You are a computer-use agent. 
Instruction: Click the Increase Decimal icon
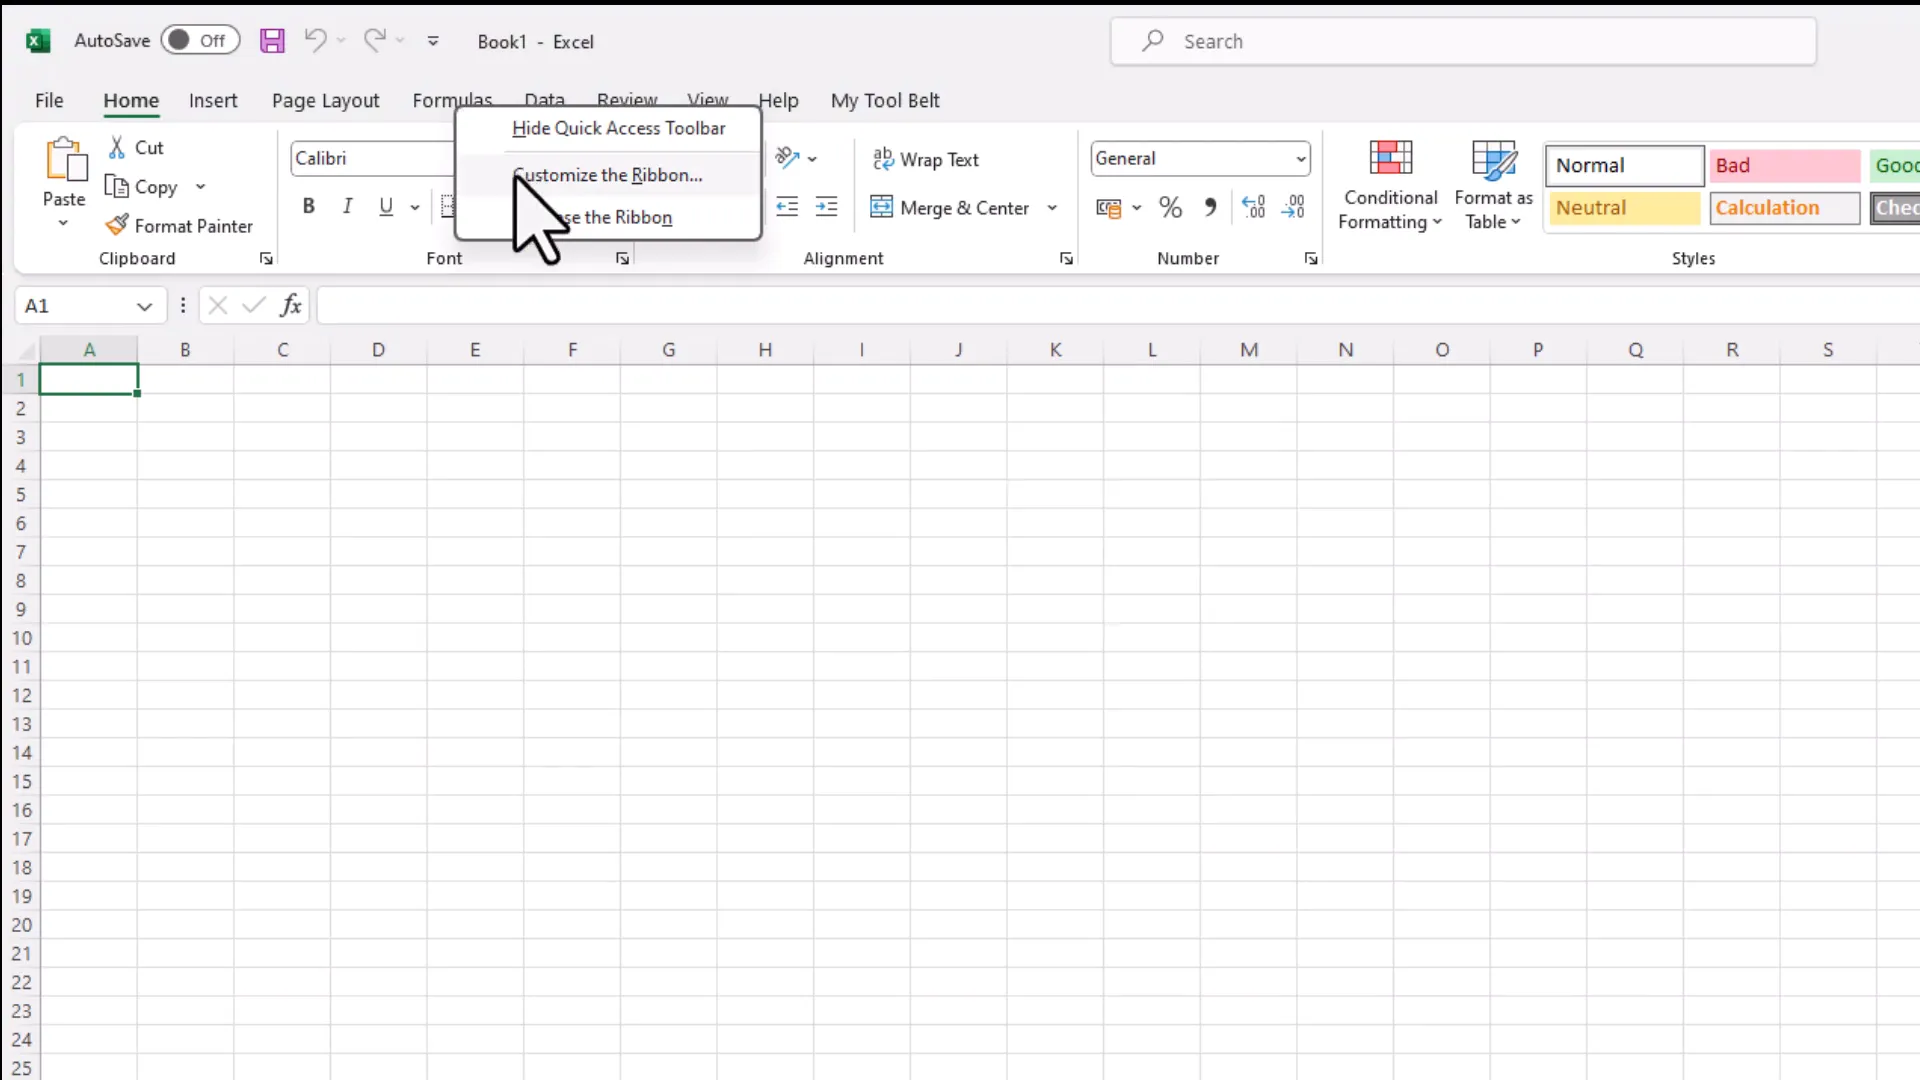(1254, 207)
